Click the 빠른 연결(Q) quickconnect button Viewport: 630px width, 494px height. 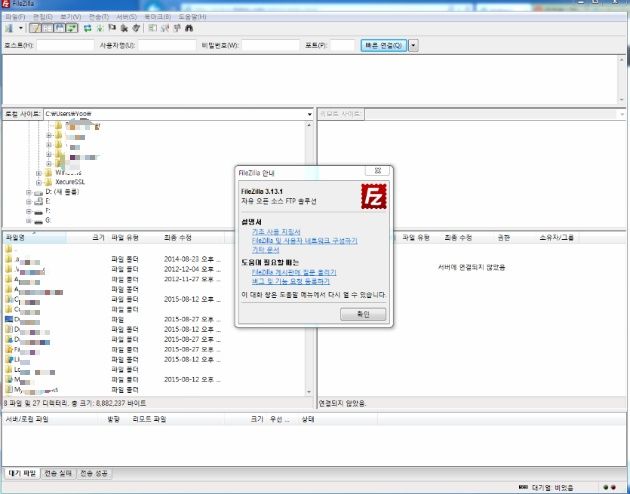pos(384,45)
